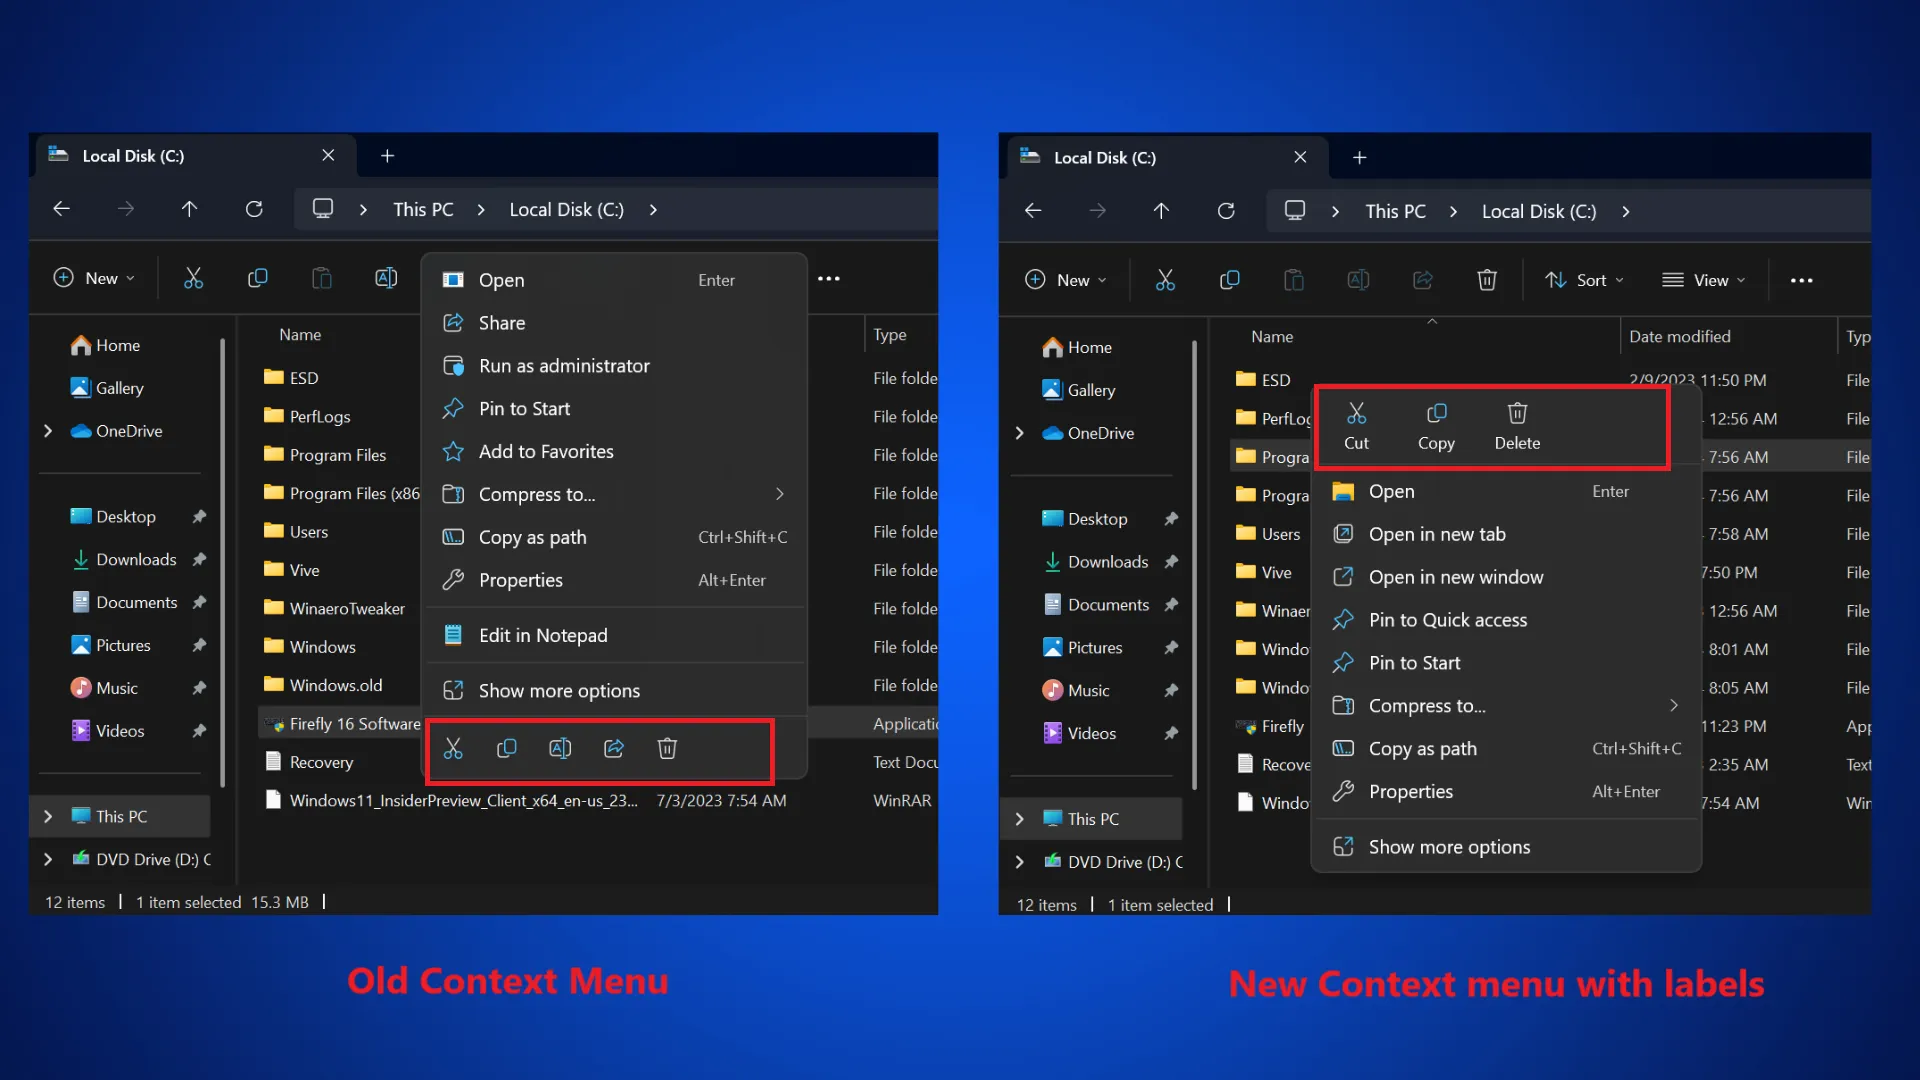Click the Delete icon in new context menu
Image resolution: width=1920 pixels, height=1080 pixels.
click(1516, 413)
